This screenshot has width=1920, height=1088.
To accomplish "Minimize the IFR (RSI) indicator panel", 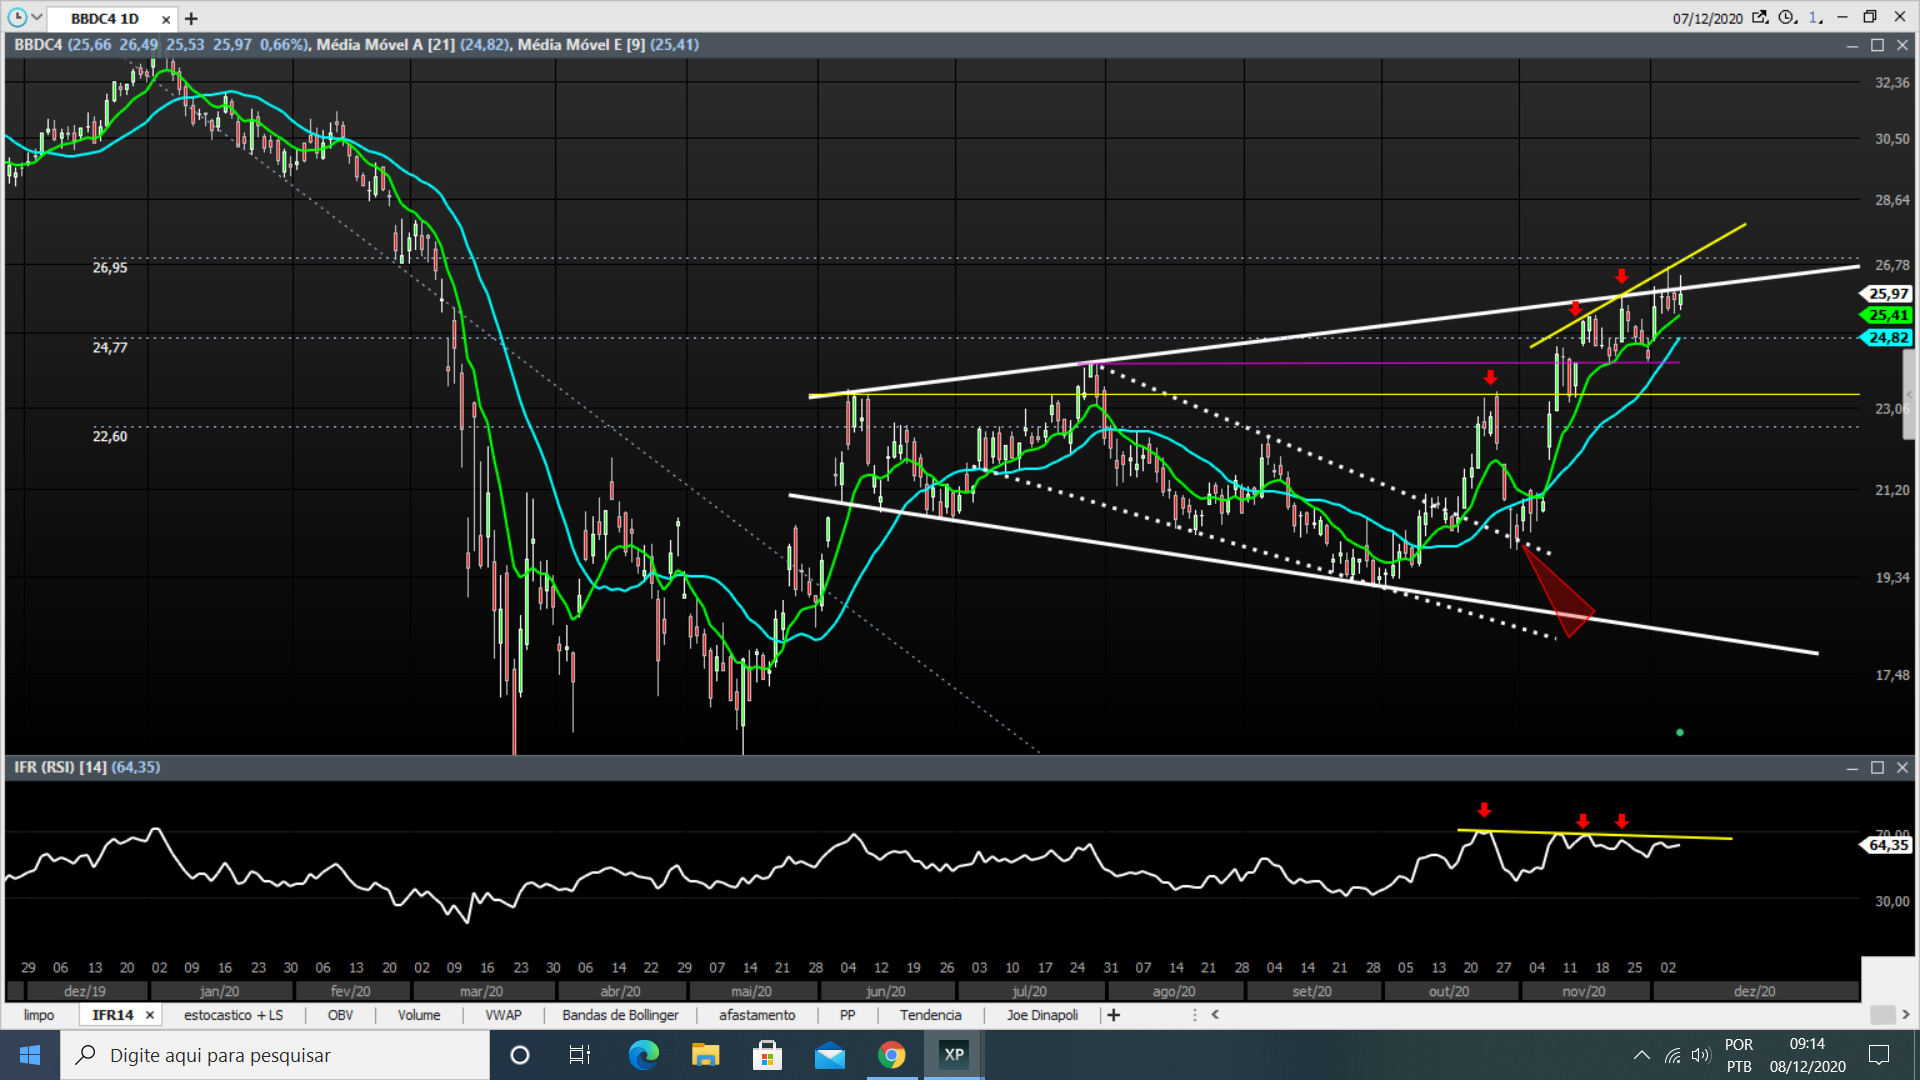I will [1852, 768].
